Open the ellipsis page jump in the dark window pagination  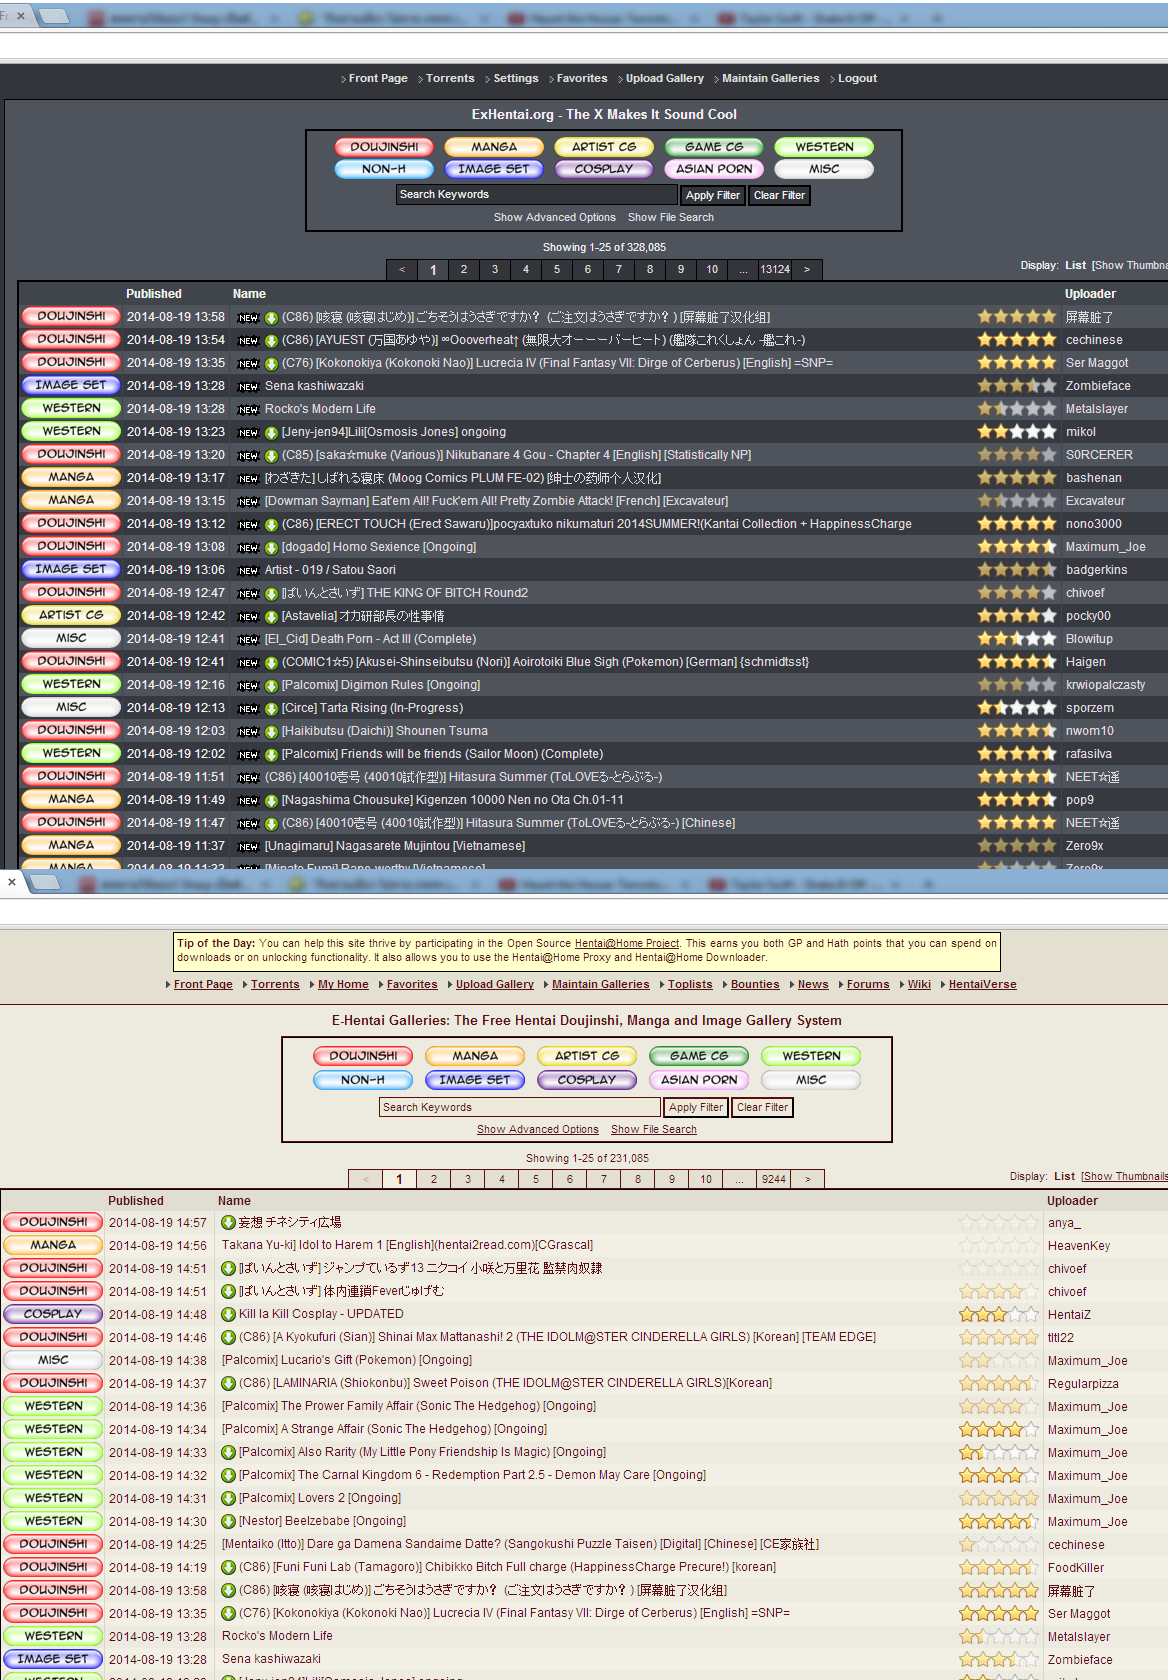click(x=743, y=269)
